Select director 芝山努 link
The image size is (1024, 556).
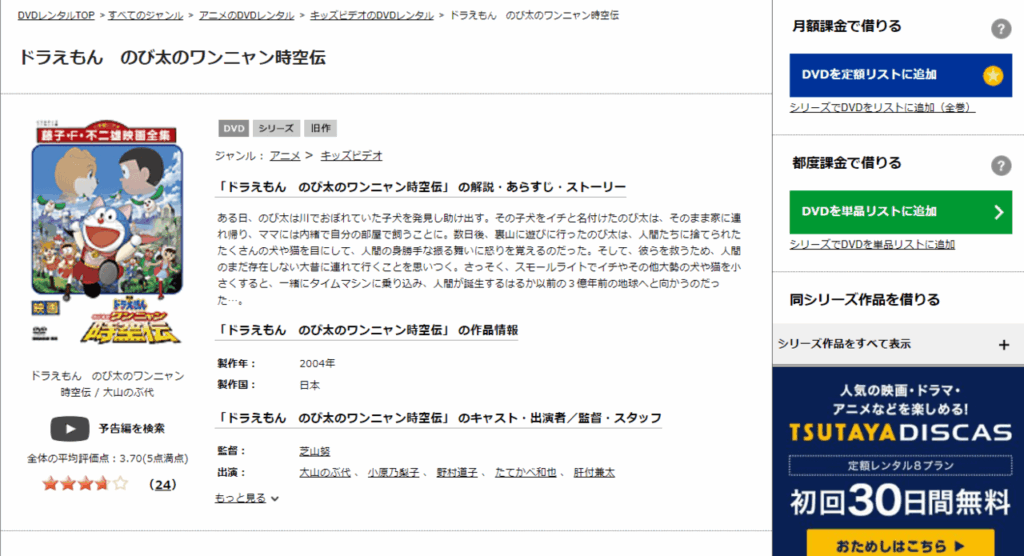coord(314,451)
